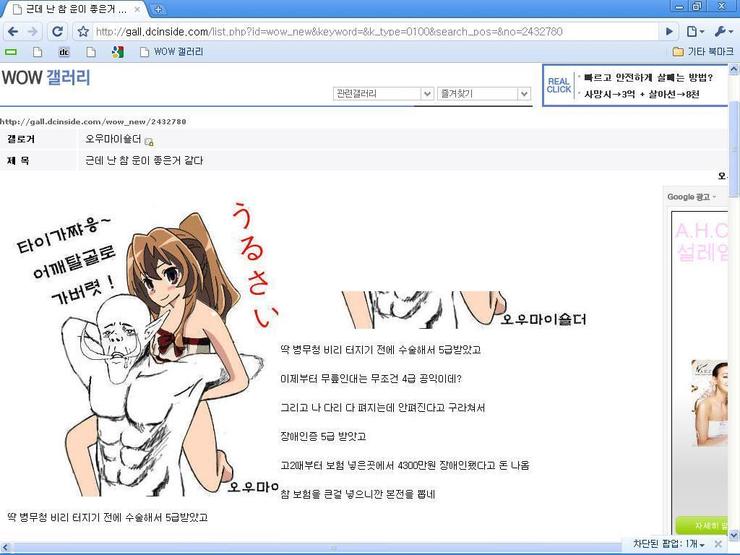740x555 pixels.
Task: Click the current tab titled 근데 난 참 운이 좋은거
Action: tap(76, 9)
